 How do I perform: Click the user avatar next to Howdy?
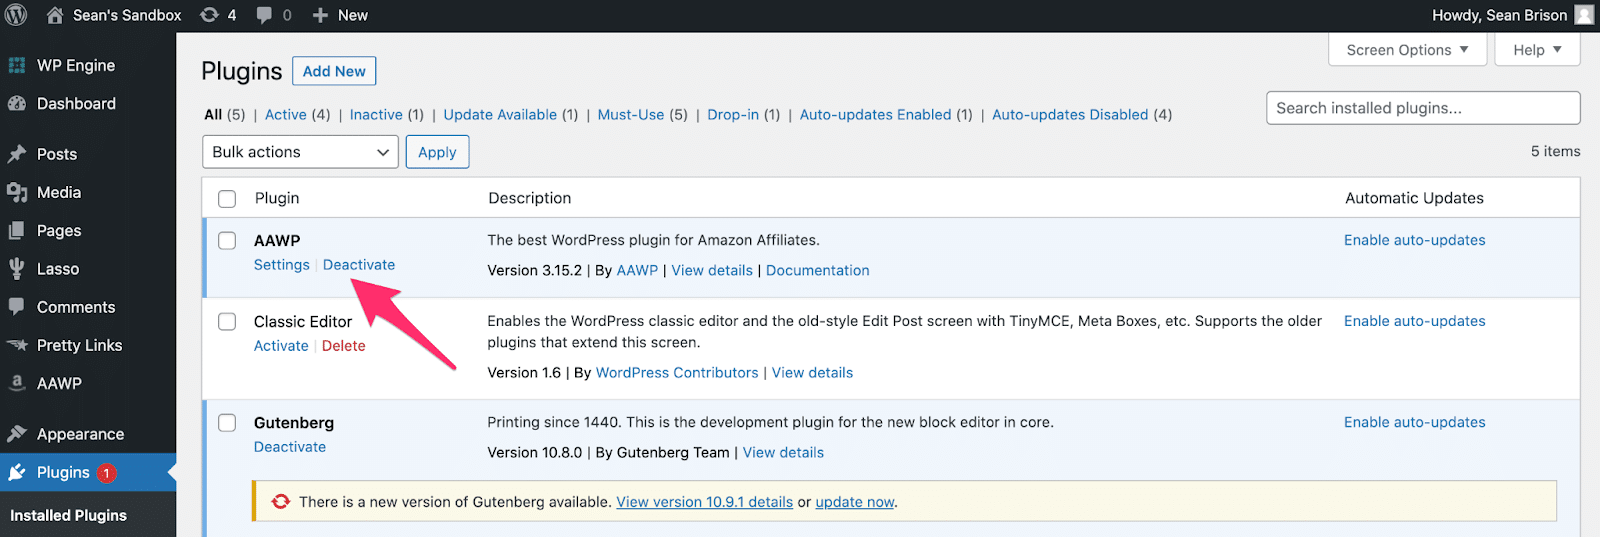click(x=1584, y=15)
